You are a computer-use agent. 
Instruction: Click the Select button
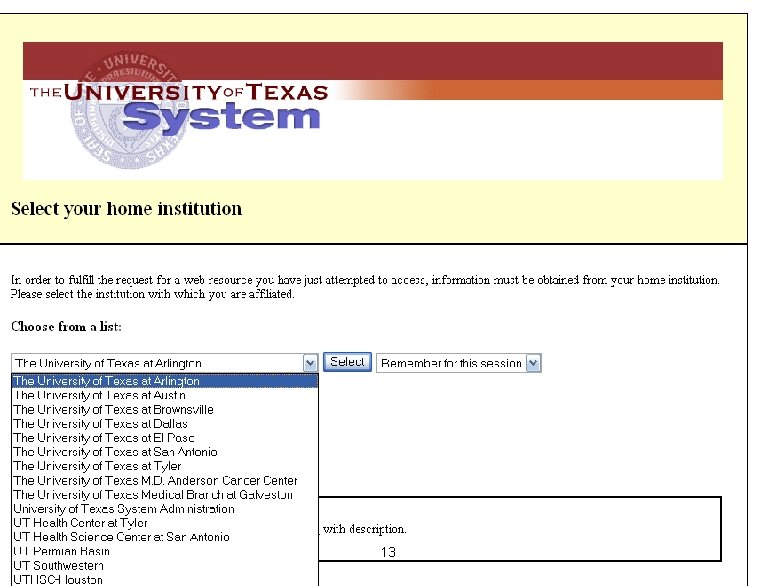347,362
